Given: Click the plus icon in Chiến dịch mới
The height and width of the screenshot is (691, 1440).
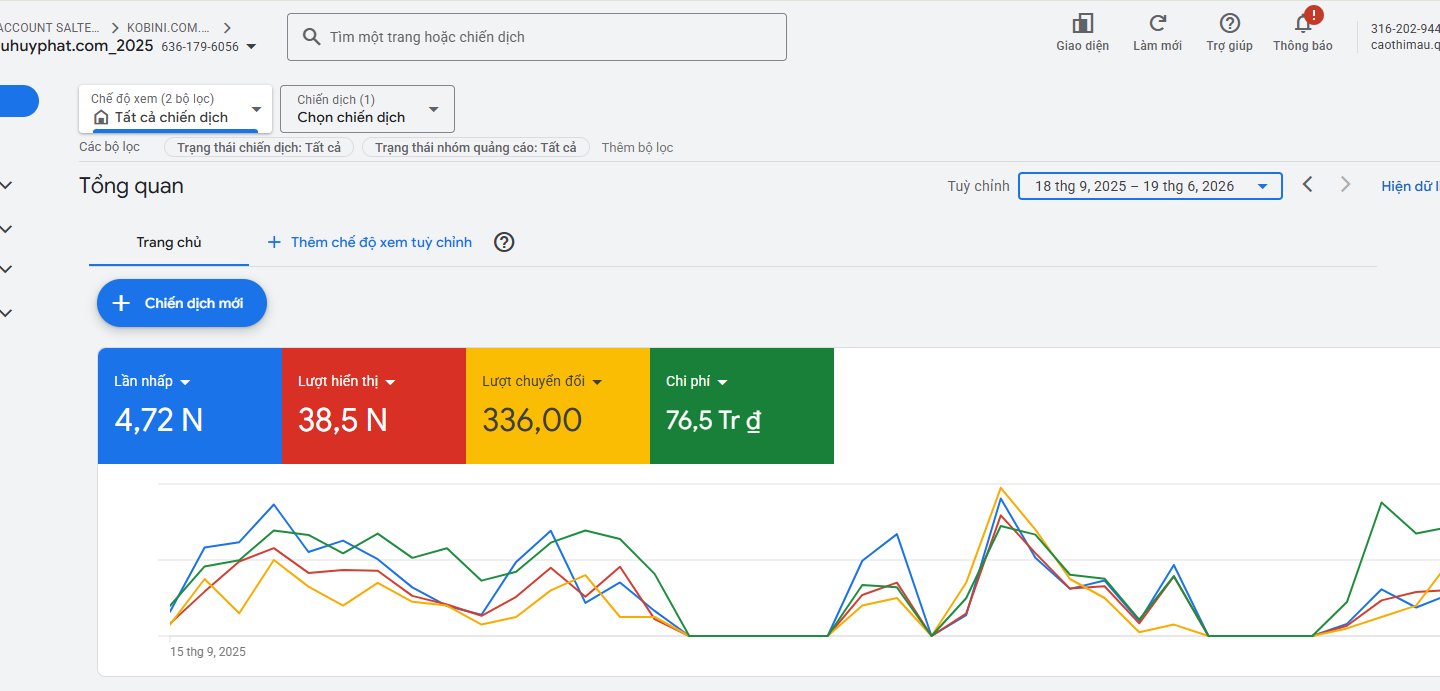Looking at the screenshot, I should pyautogui.click(x=121, y=303).
